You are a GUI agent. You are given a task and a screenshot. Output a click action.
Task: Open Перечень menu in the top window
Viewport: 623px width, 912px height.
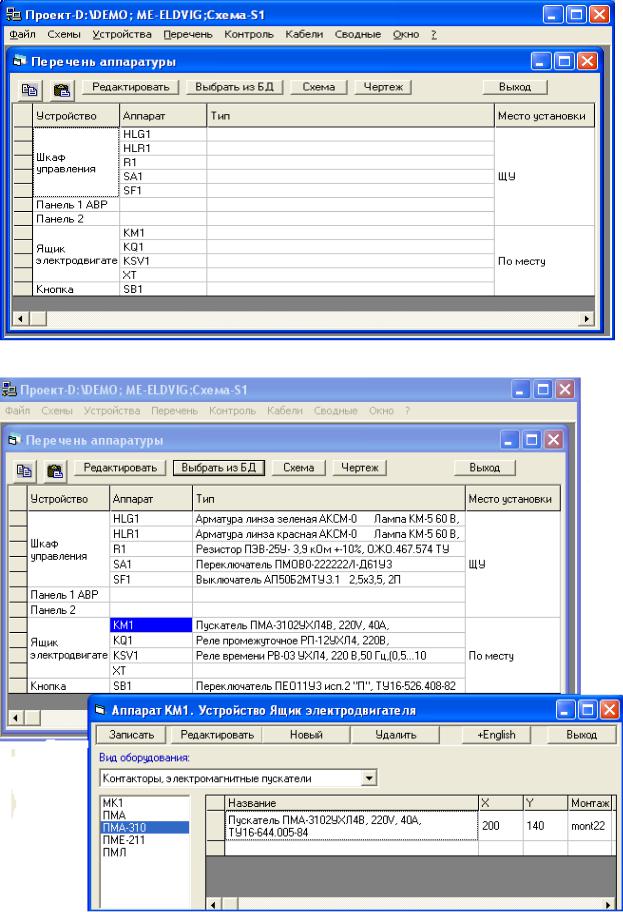coord(188,34)
